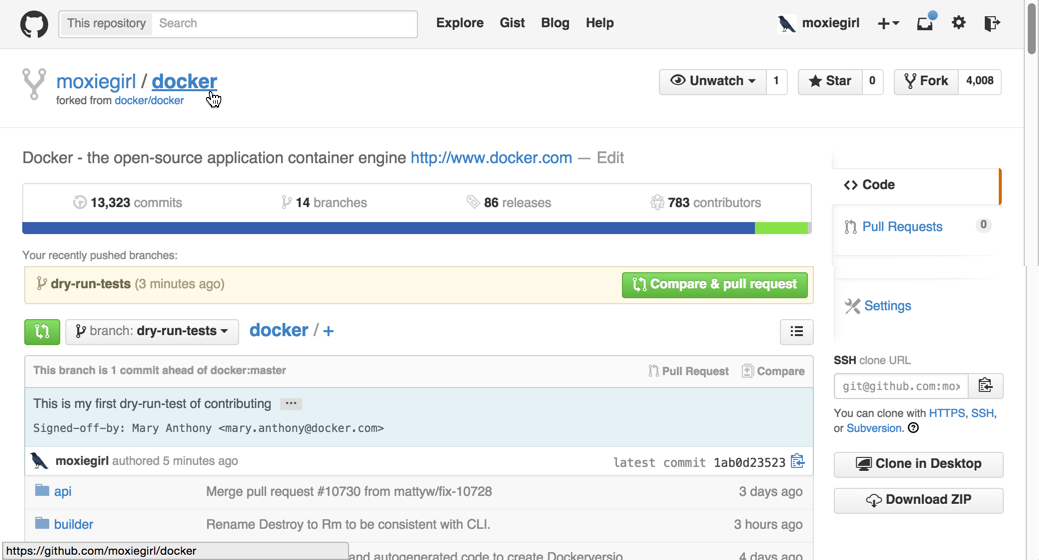Open file list view icon button
1039x560 pixels.
point(796,331)
